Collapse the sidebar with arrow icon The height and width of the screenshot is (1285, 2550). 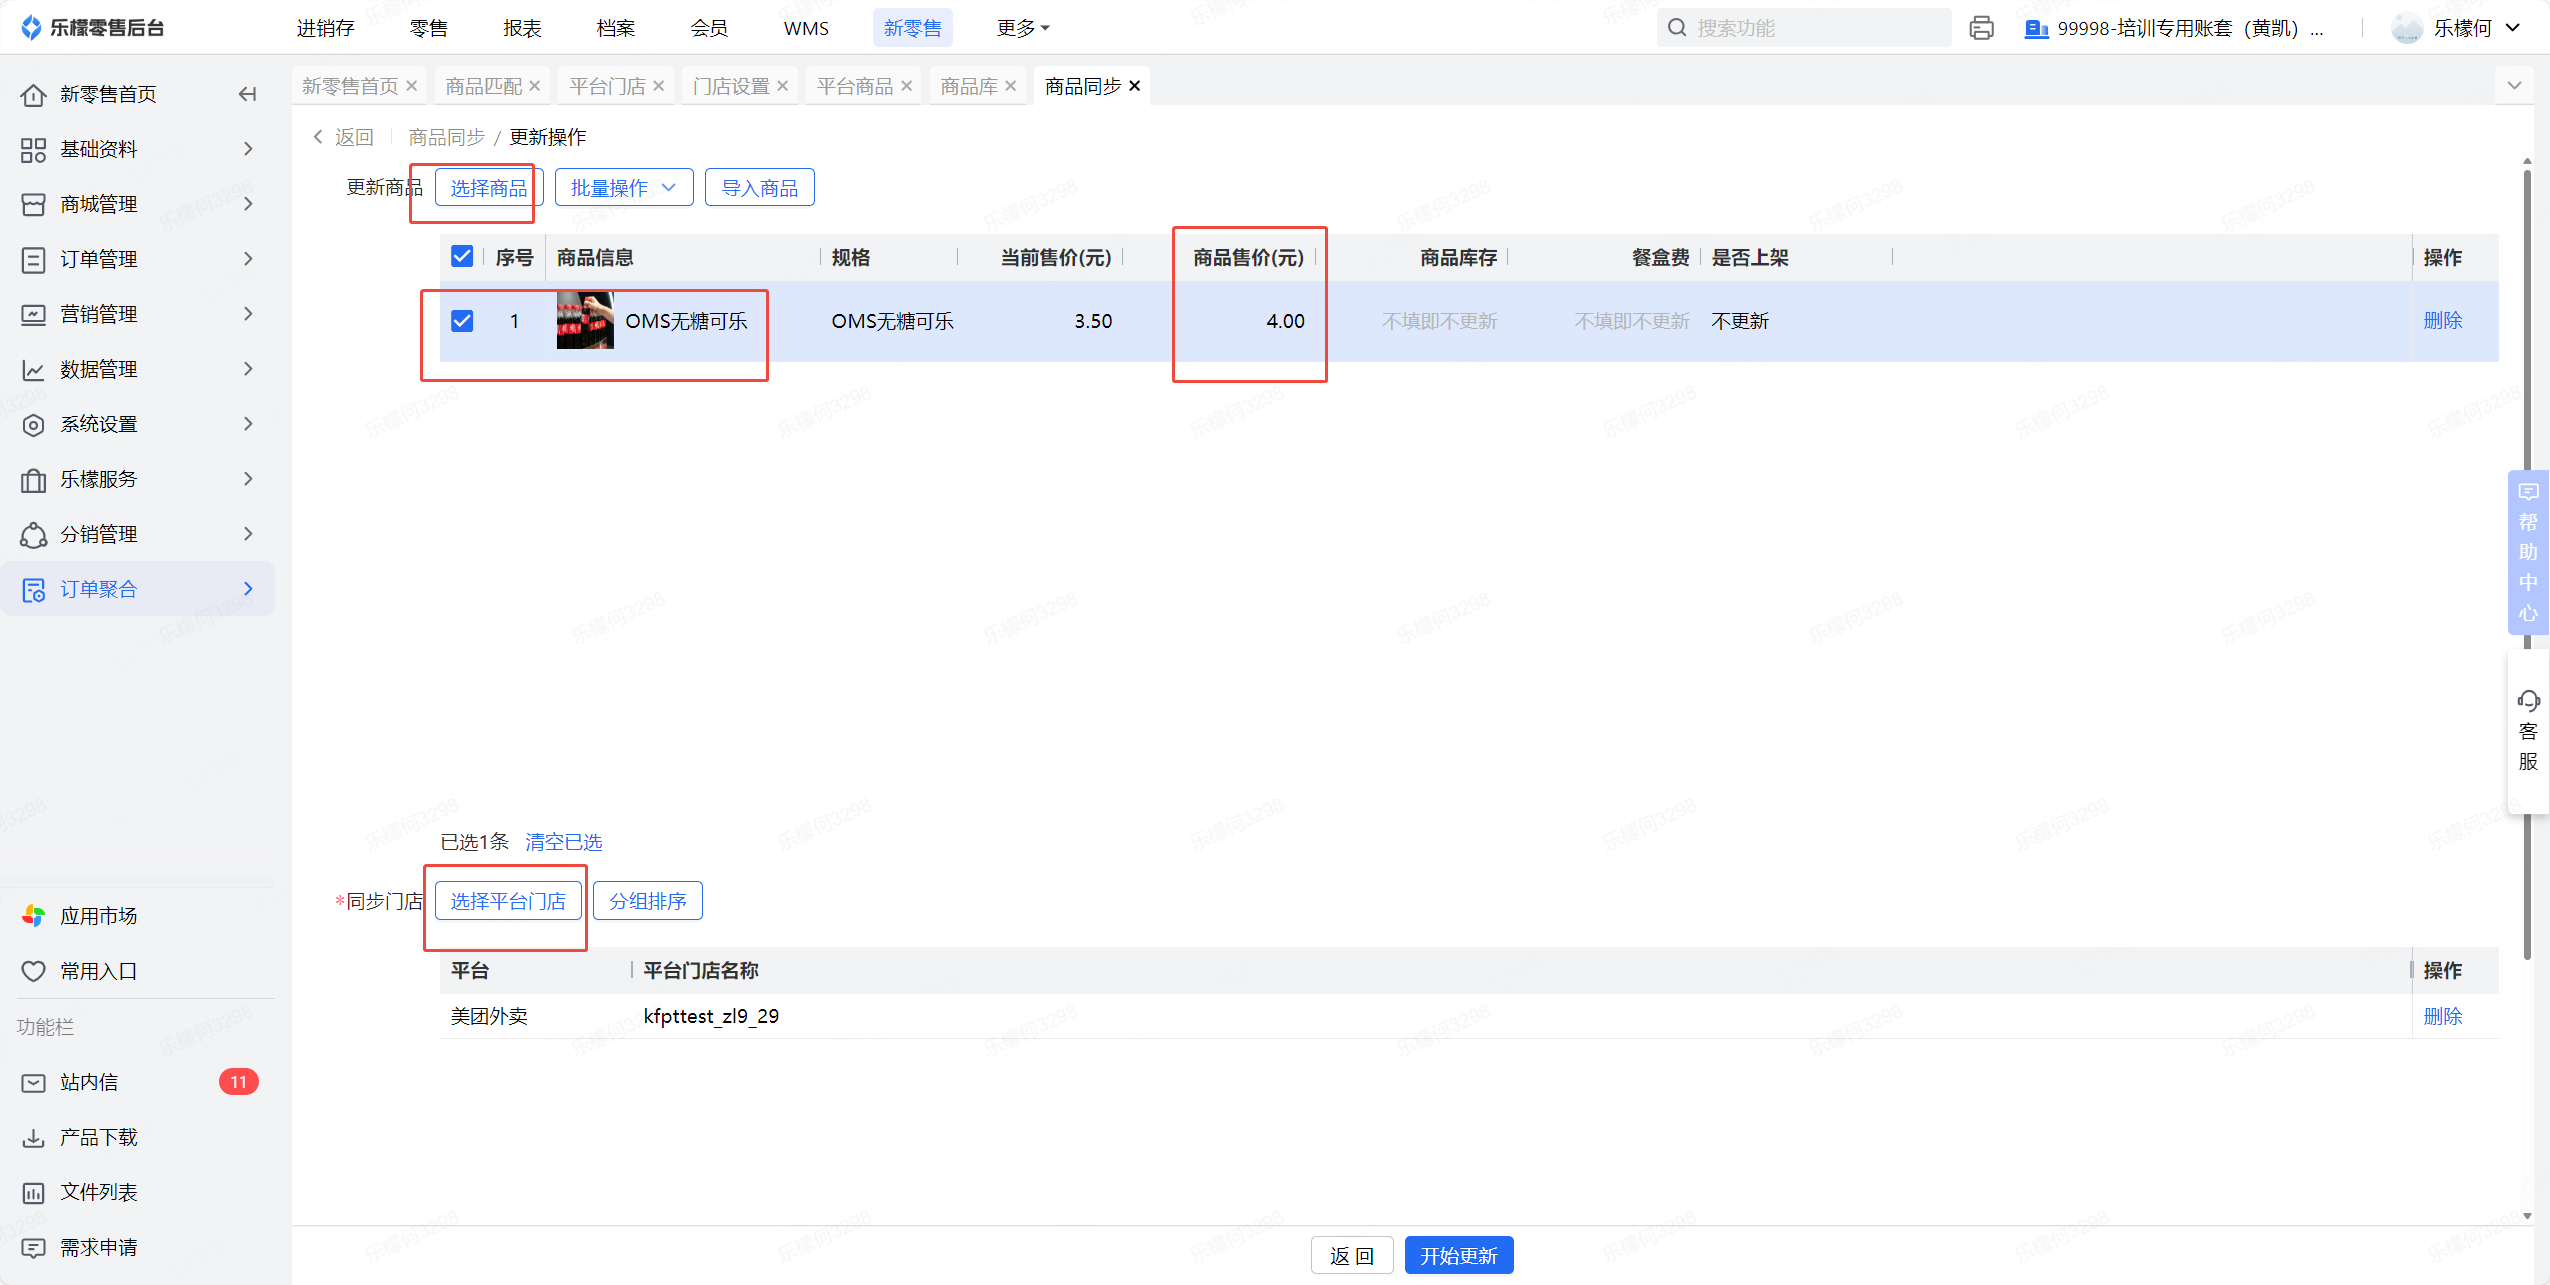coord(247,94)
